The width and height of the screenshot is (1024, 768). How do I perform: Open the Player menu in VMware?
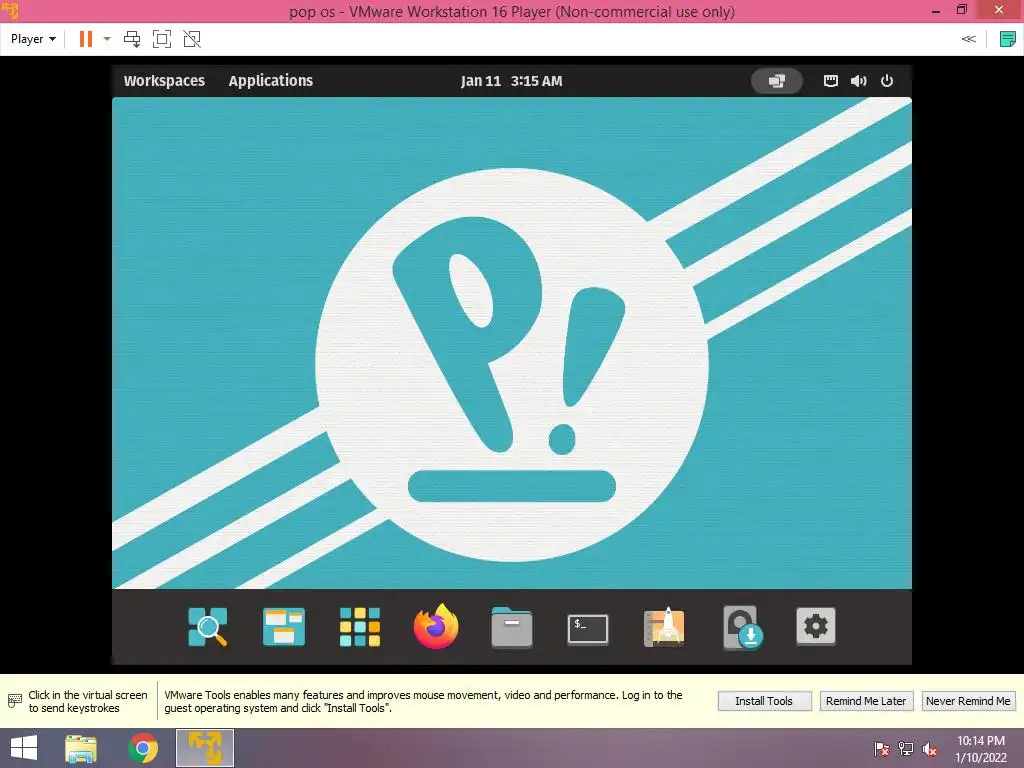(x=33, y=39)
